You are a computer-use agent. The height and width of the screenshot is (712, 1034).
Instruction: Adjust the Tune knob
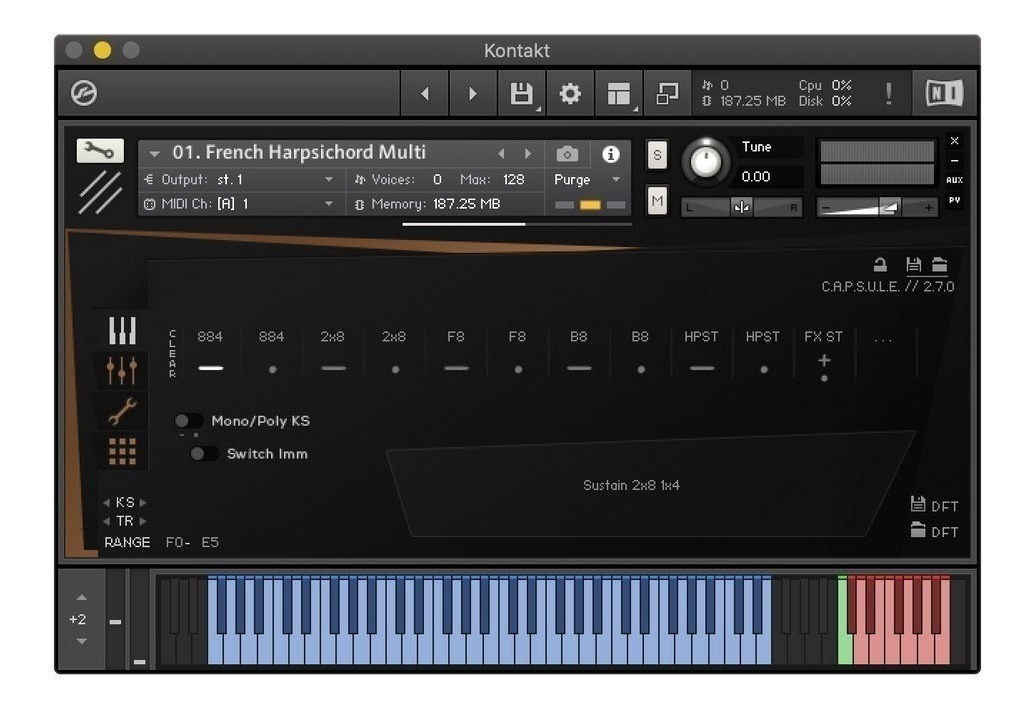point(705,161)
